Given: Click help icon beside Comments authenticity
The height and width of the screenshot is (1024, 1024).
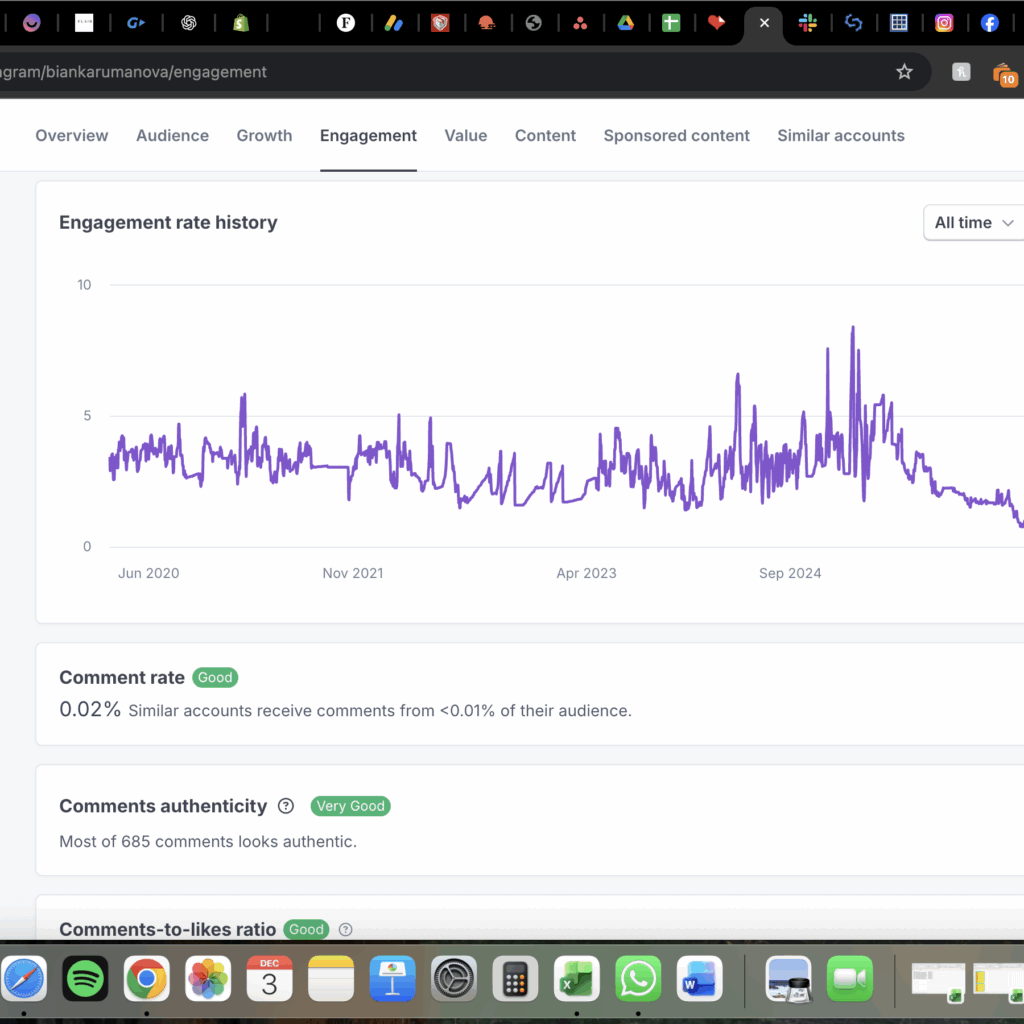Looking at the screenshot, I should 286,806.
